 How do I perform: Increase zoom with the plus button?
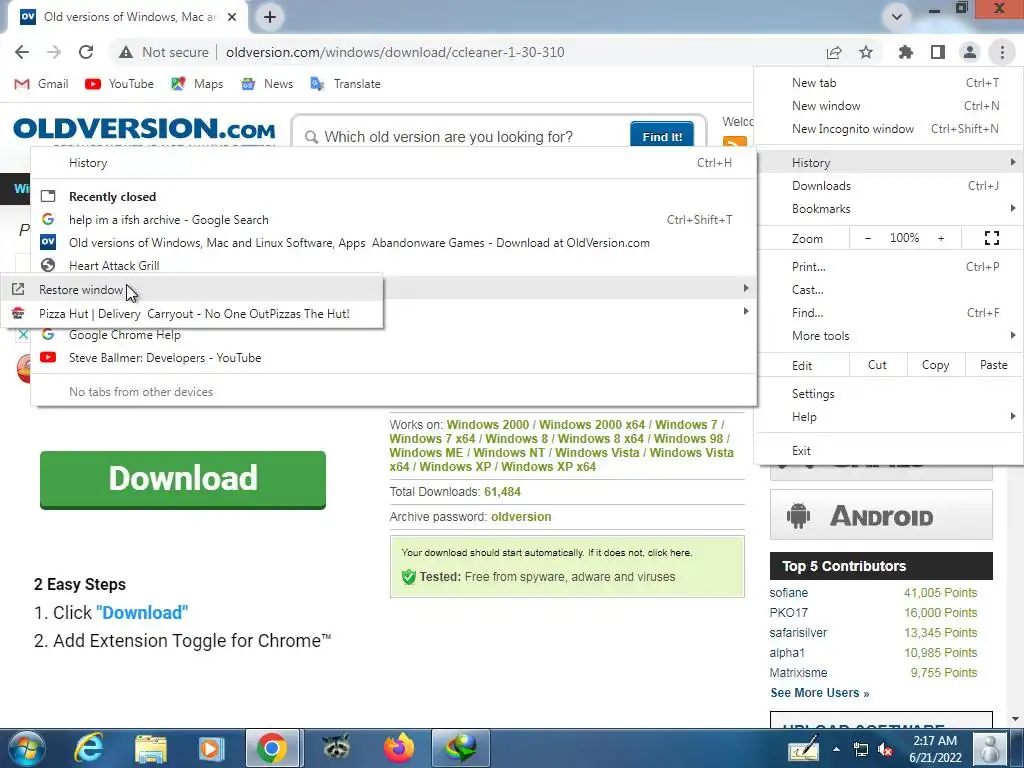[x=941, y=238]
